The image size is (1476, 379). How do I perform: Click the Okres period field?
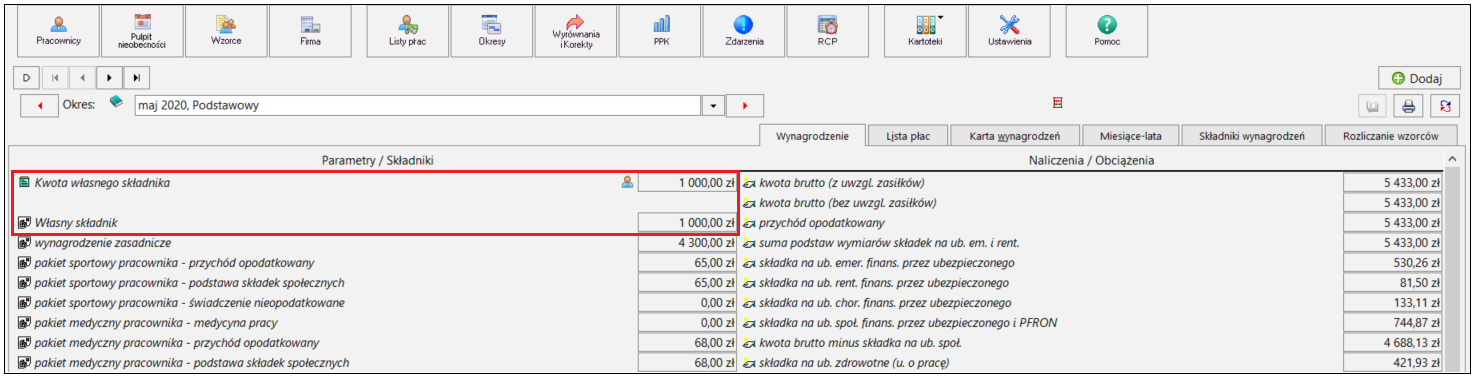(418, 105)
